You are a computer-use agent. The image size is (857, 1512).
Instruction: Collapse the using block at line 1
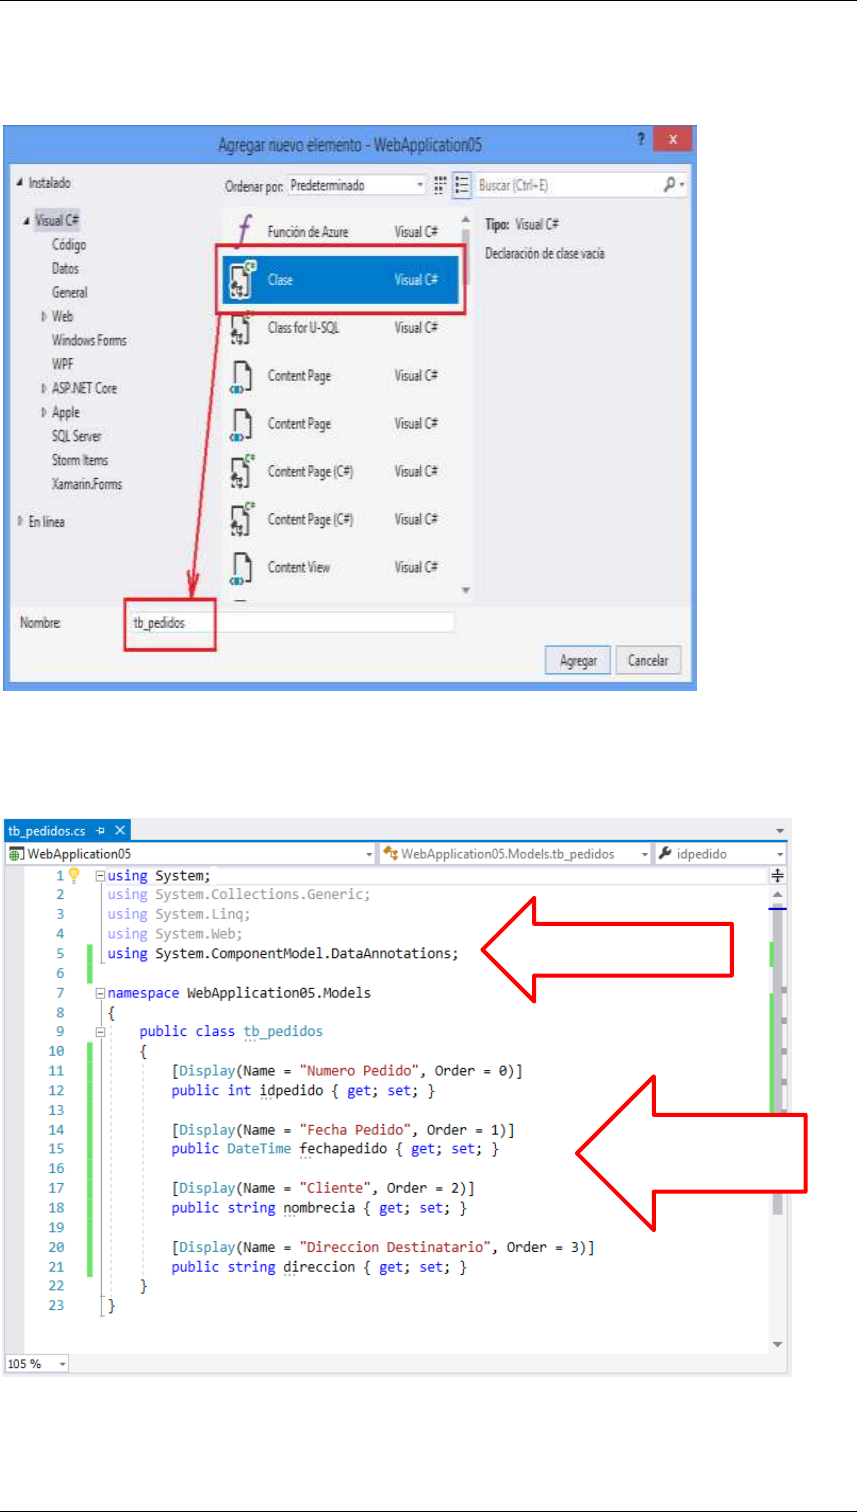(x=99, y=875)
